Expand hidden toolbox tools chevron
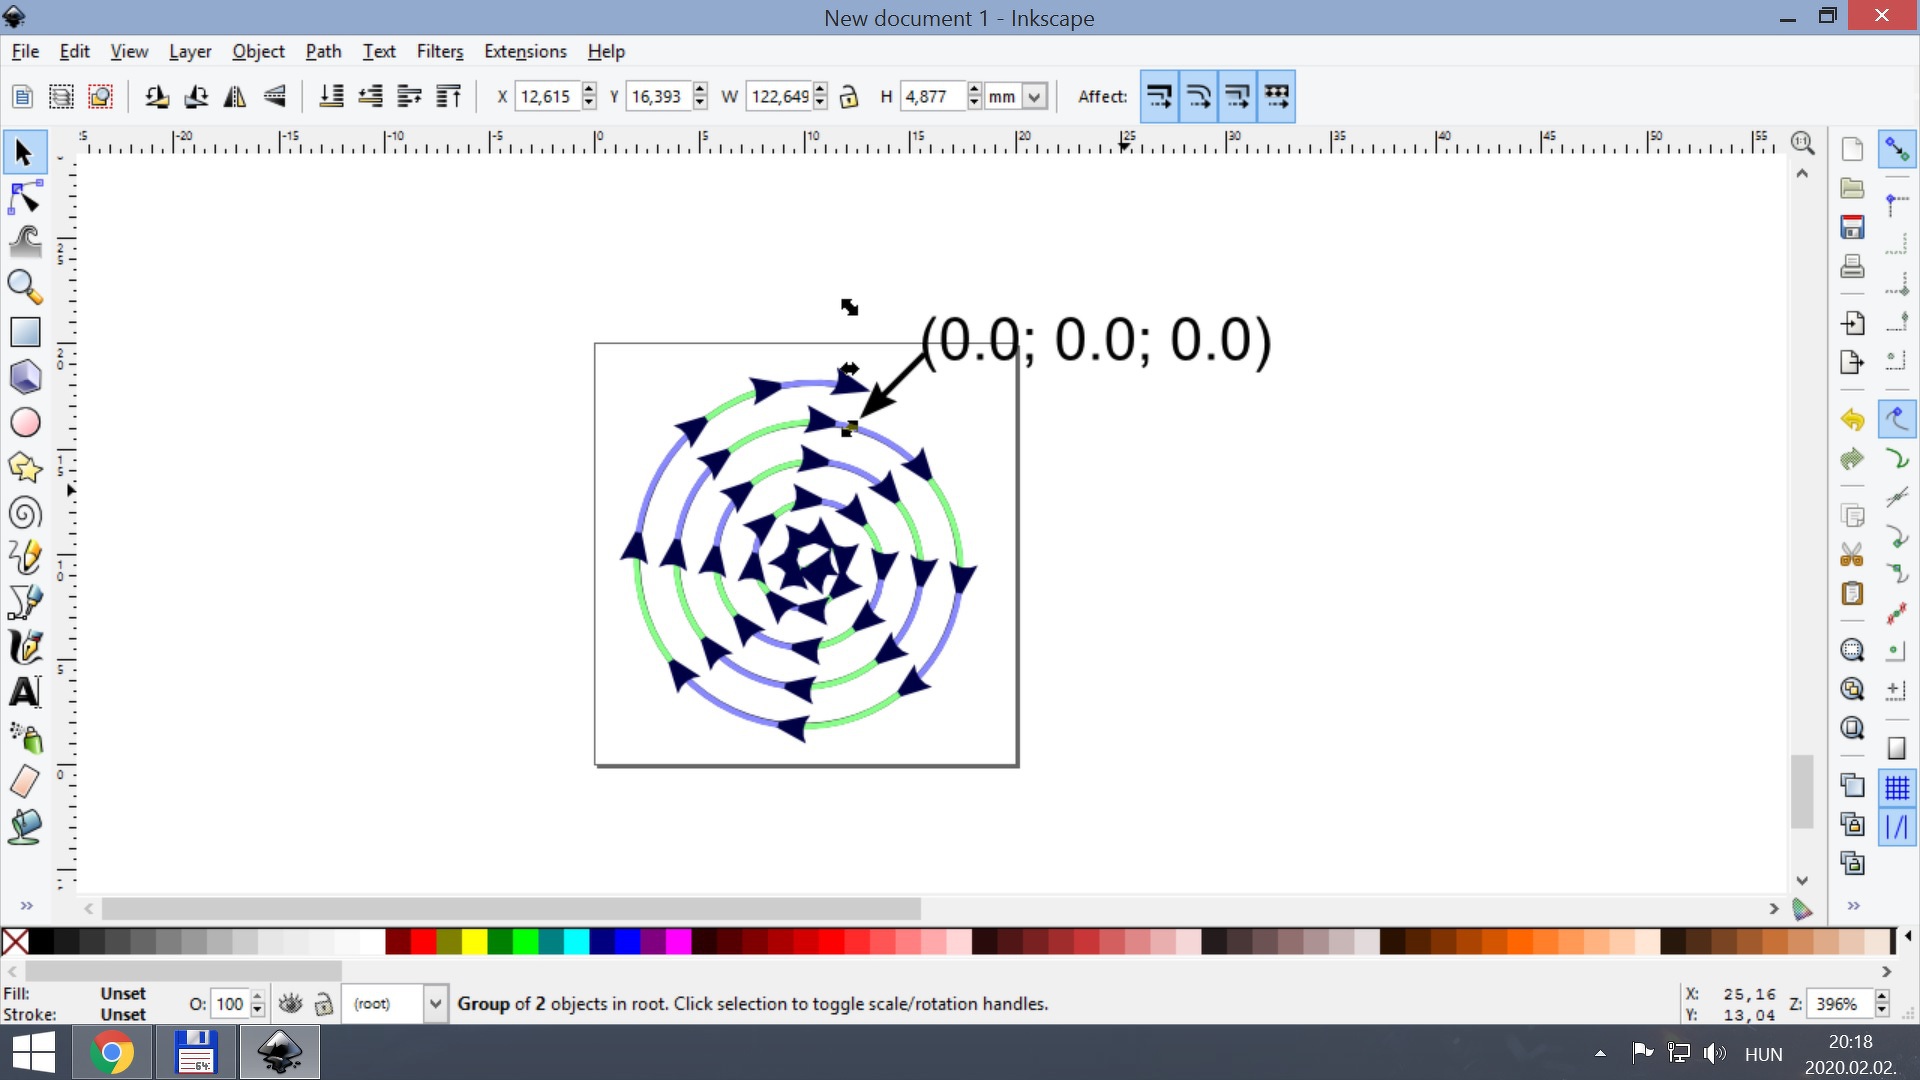Screen dimensions: 1920x1080 (x=27, y=906)
